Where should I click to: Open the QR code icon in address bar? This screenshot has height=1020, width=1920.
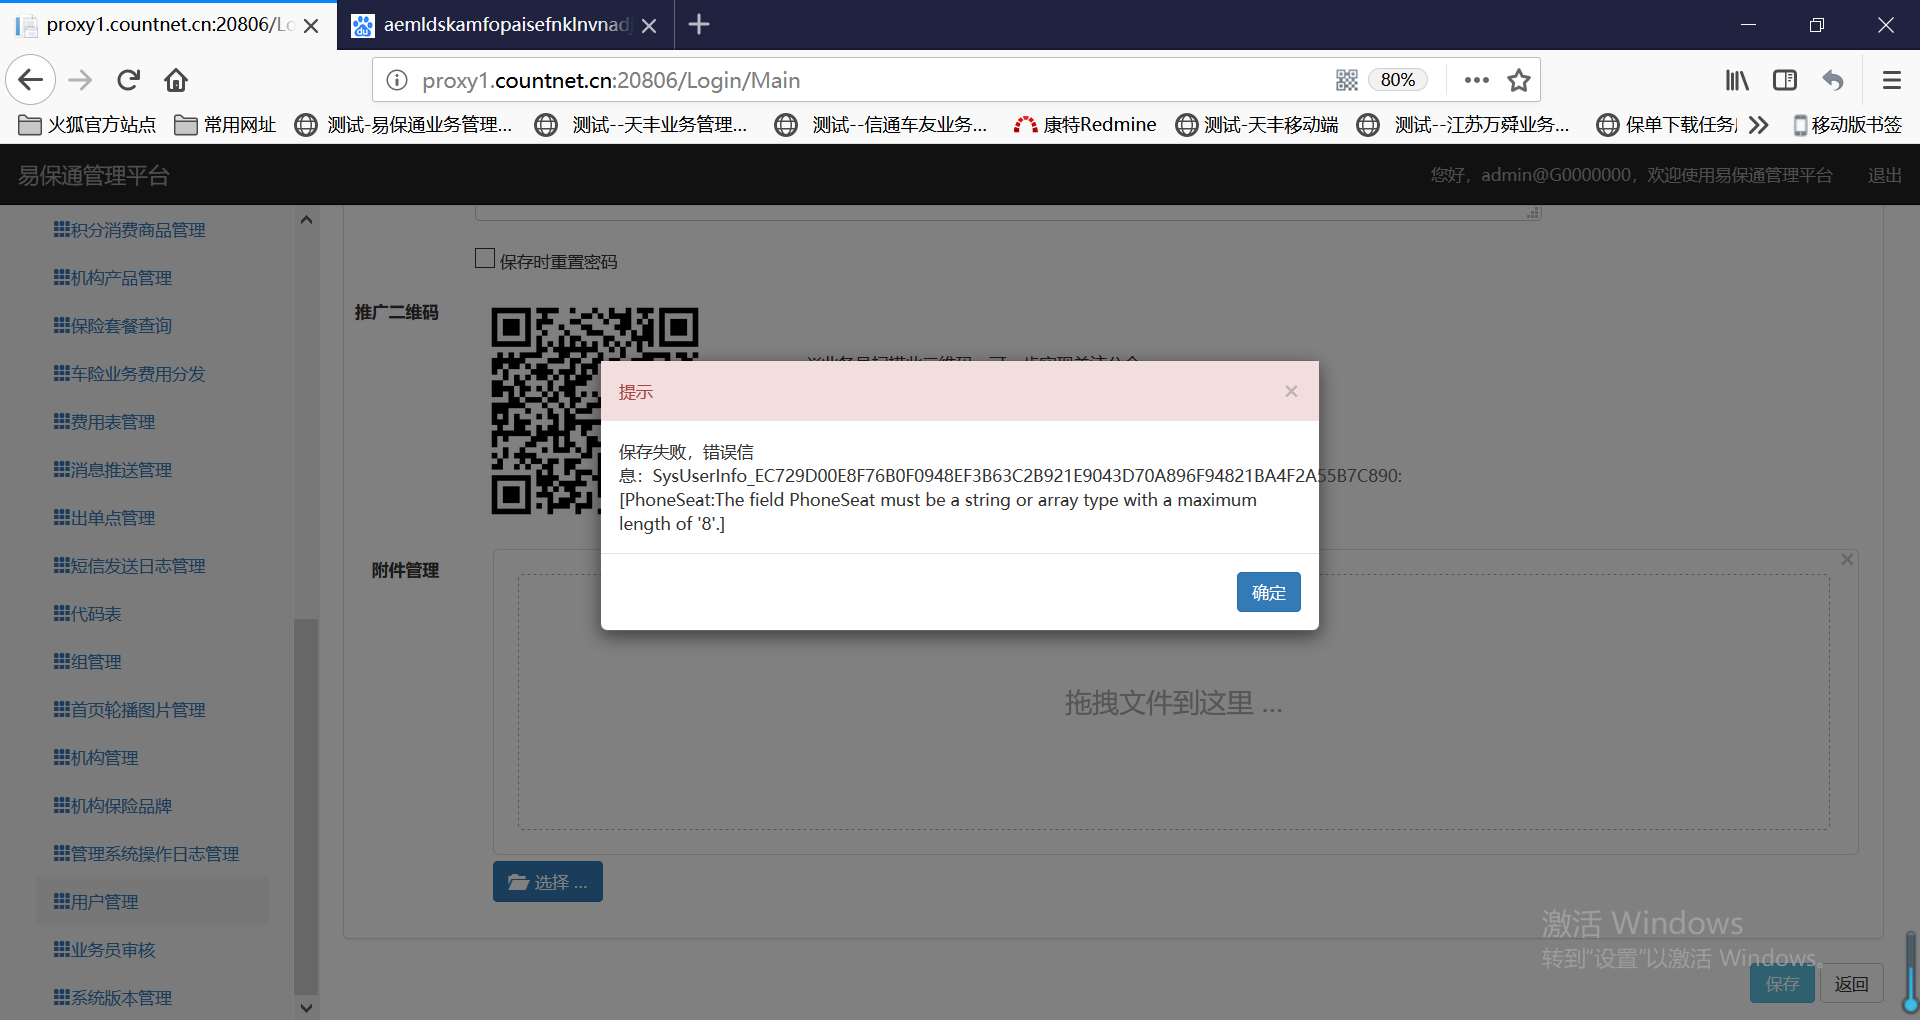click(1347, 80)
